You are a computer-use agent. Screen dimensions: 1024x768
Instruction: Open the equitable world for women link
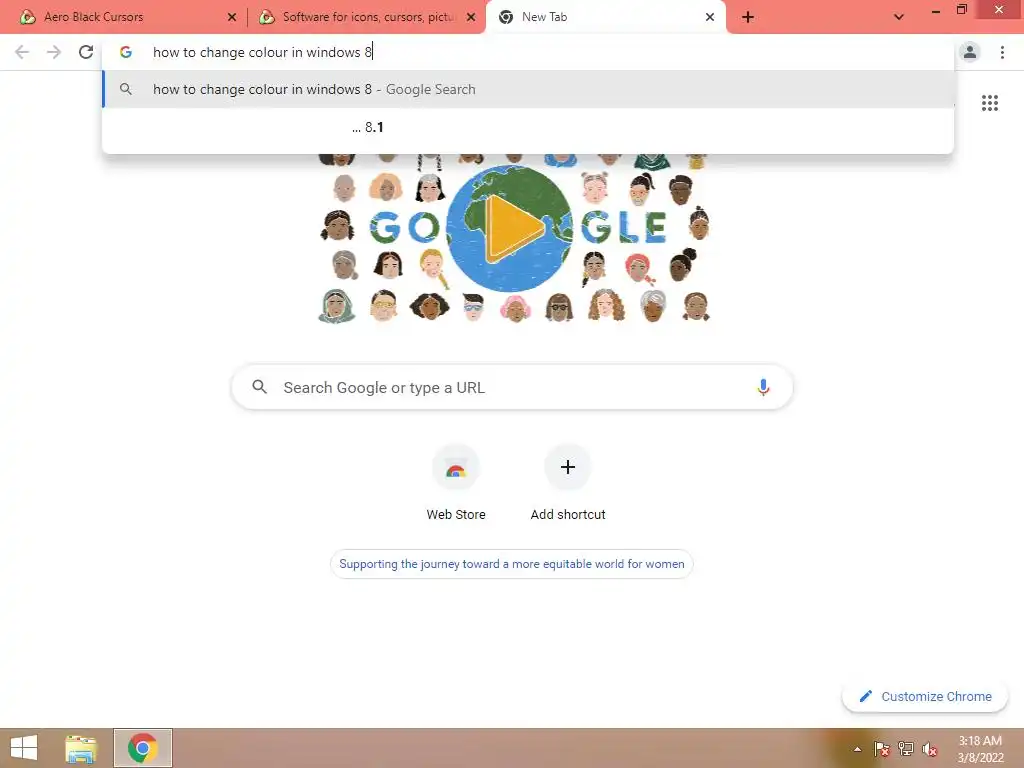coord(512,564)
